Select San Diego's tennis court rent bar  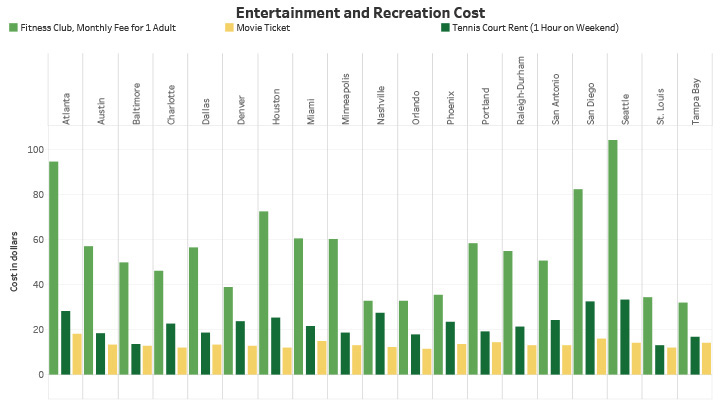pos(590,338)
